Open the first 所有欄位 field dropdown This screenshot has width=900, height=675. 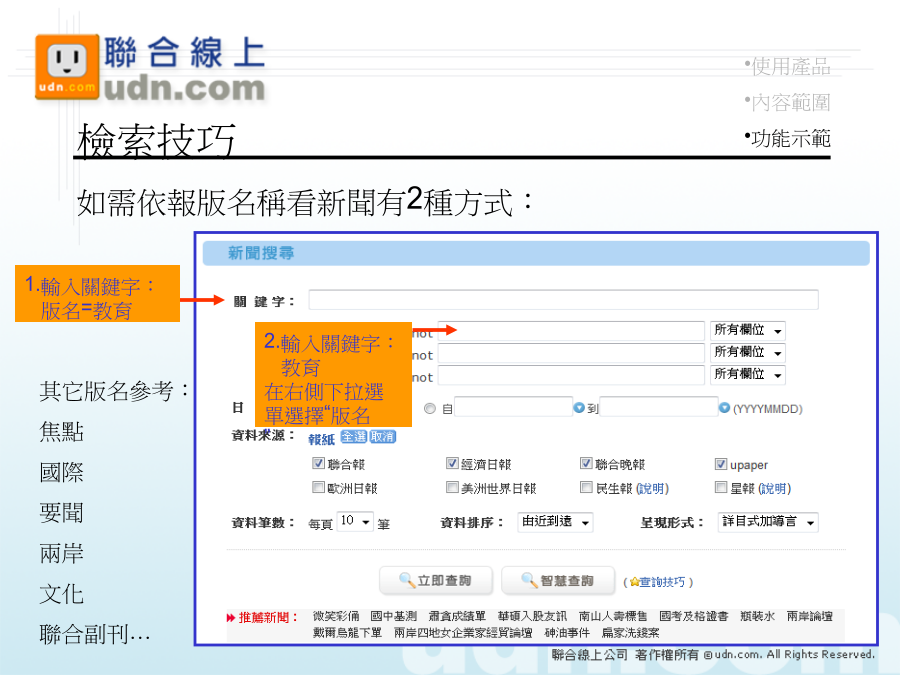coord(747,331)
